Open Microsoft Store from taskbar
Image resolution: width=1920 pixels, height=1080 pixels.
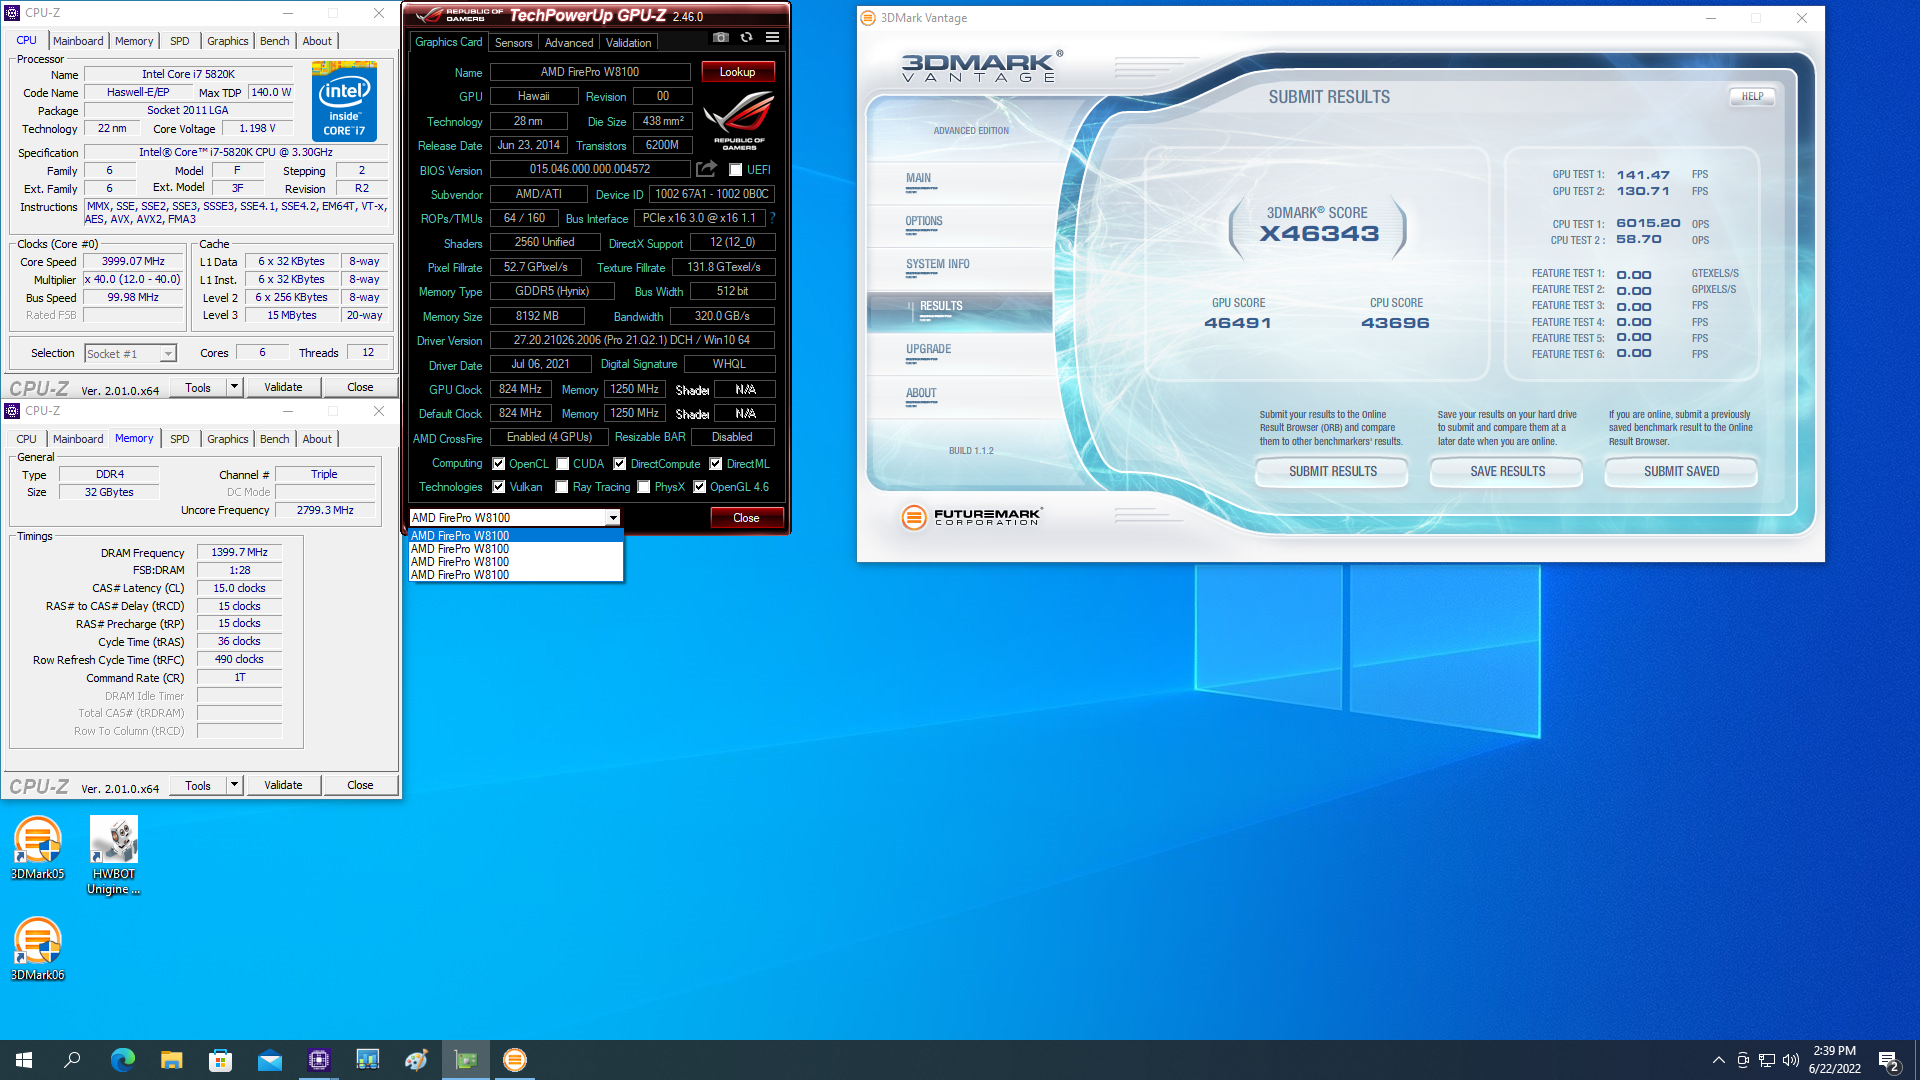tap(220, 1060)
